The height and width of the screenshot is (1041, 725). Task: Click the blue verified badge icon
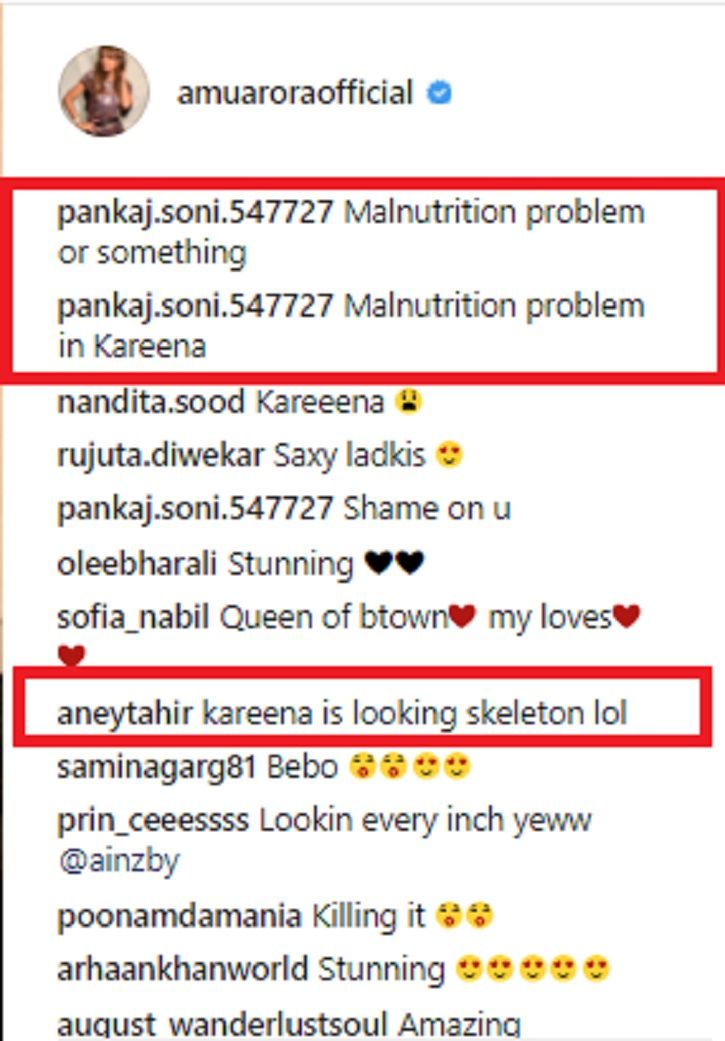[439, 92]
